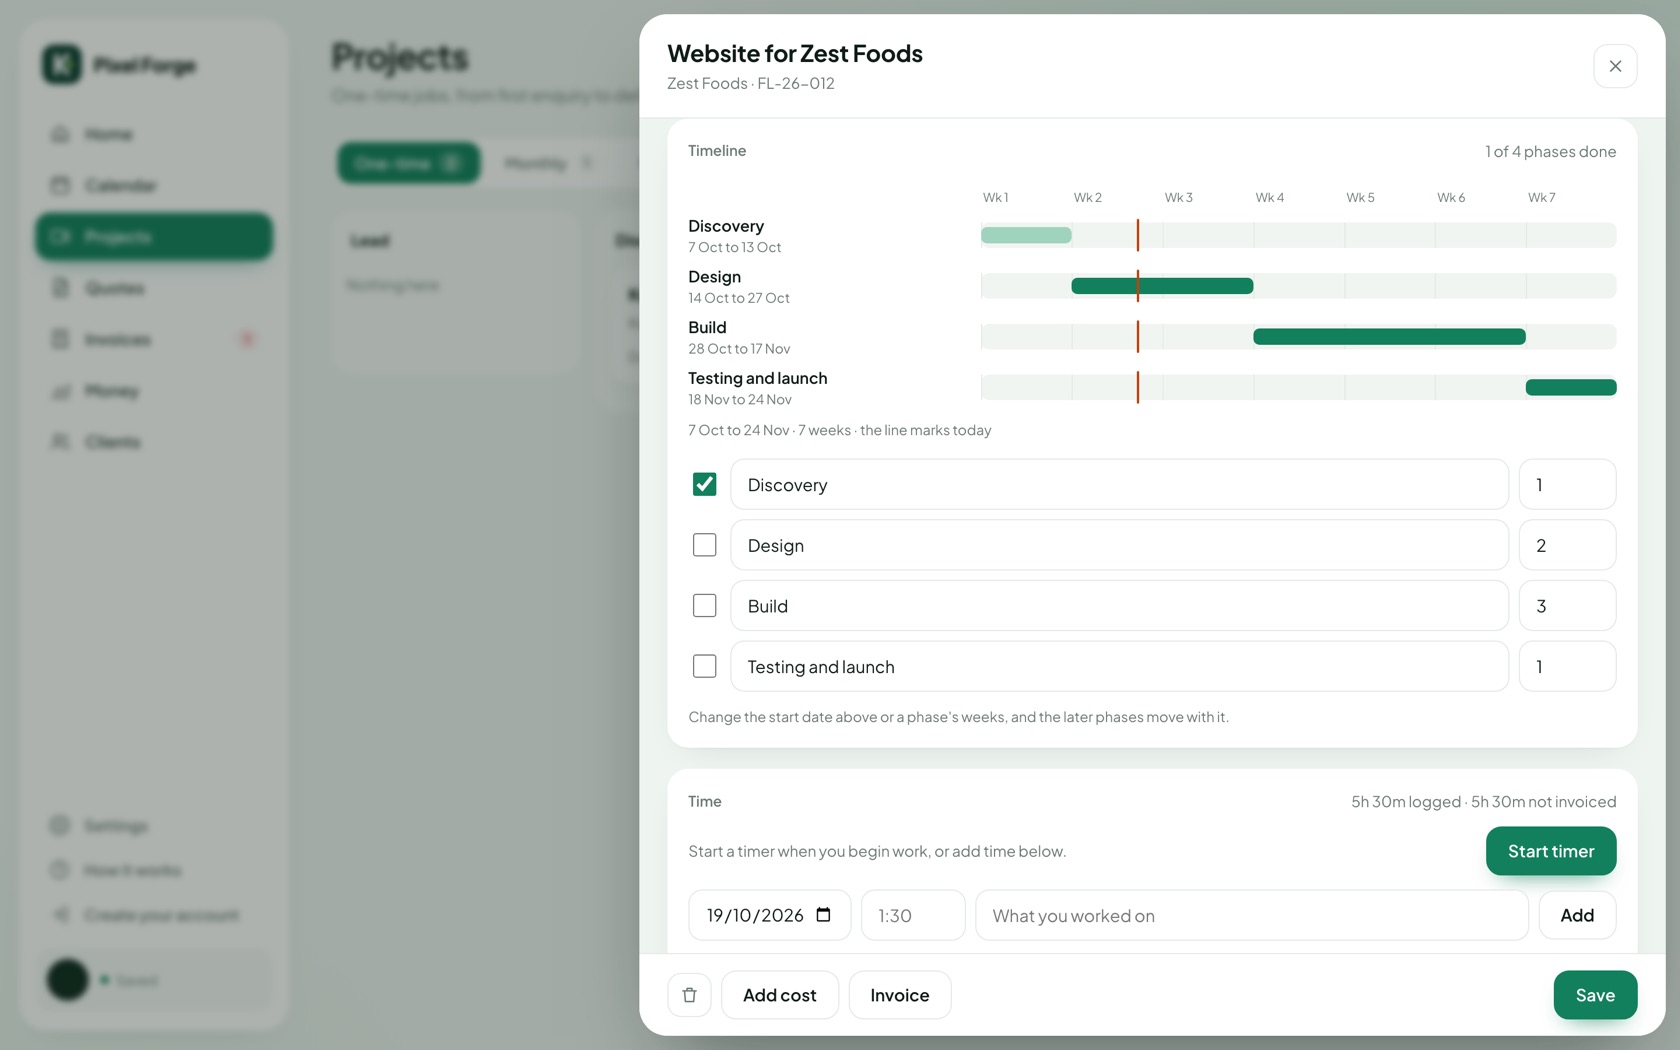Open Money in the sidebar
Screen dimensions: 1680x1050
(x=153, y=391)
